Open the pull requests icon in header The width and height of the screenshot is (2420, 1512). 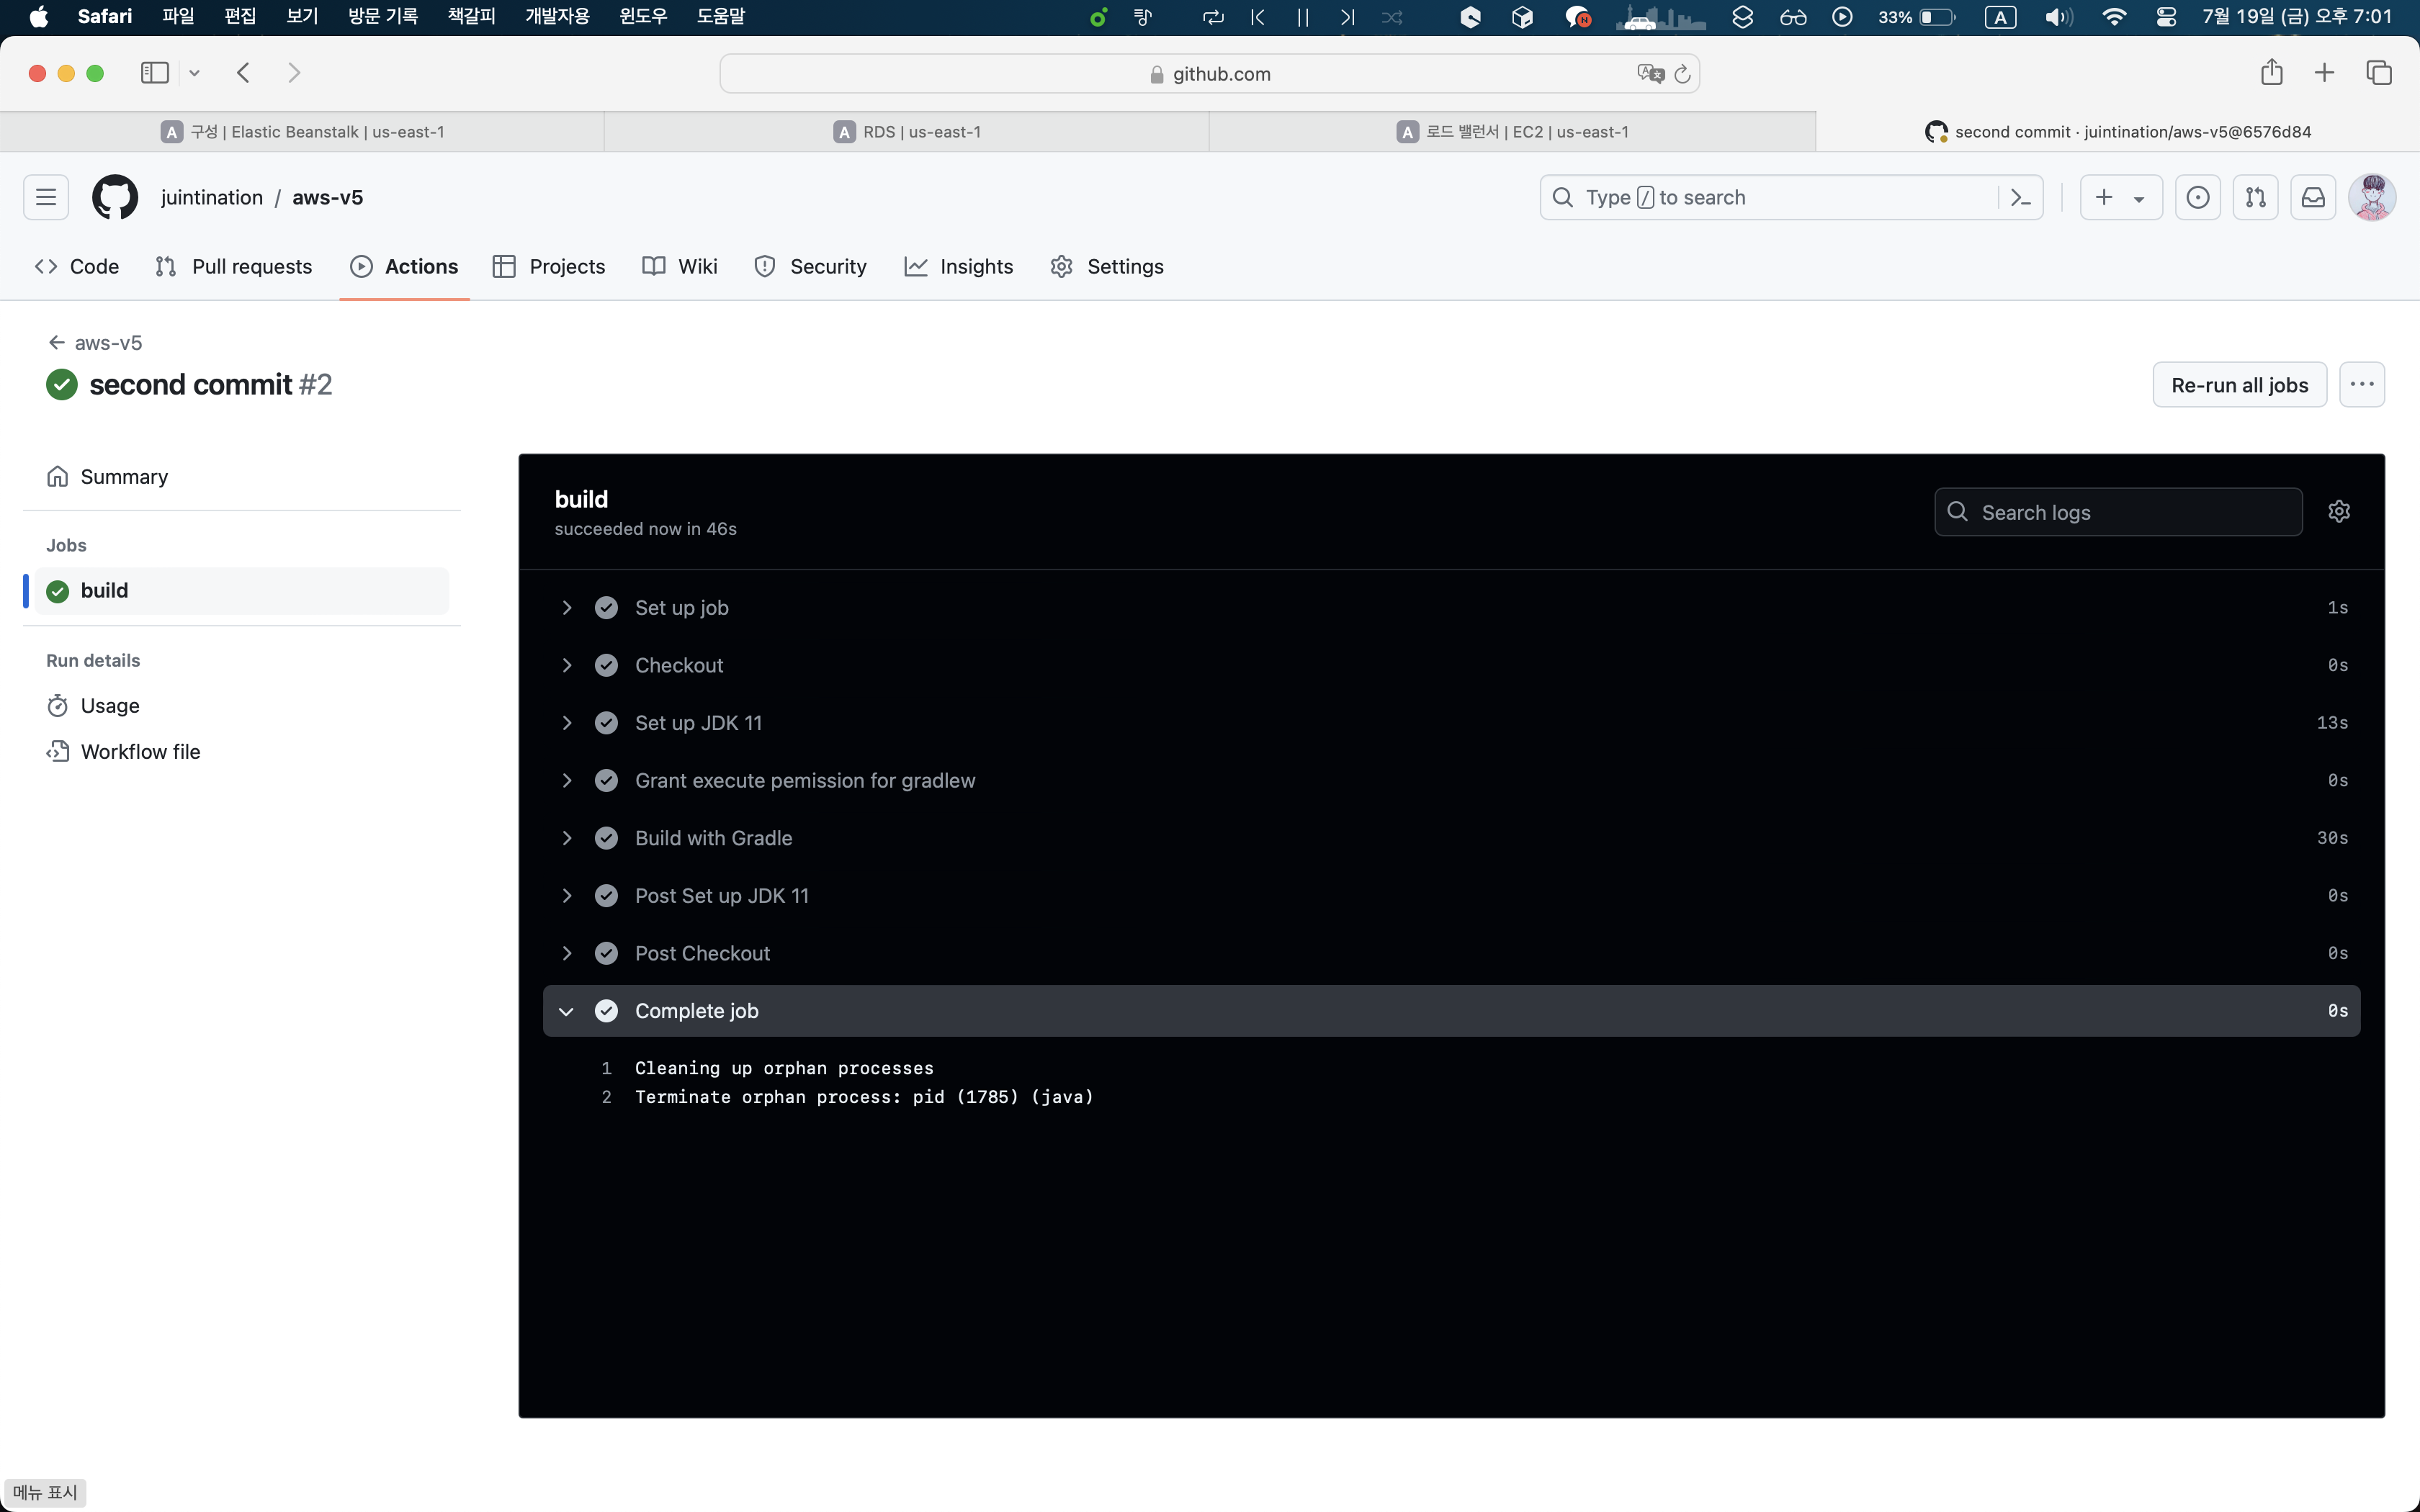click(2255, 197)
